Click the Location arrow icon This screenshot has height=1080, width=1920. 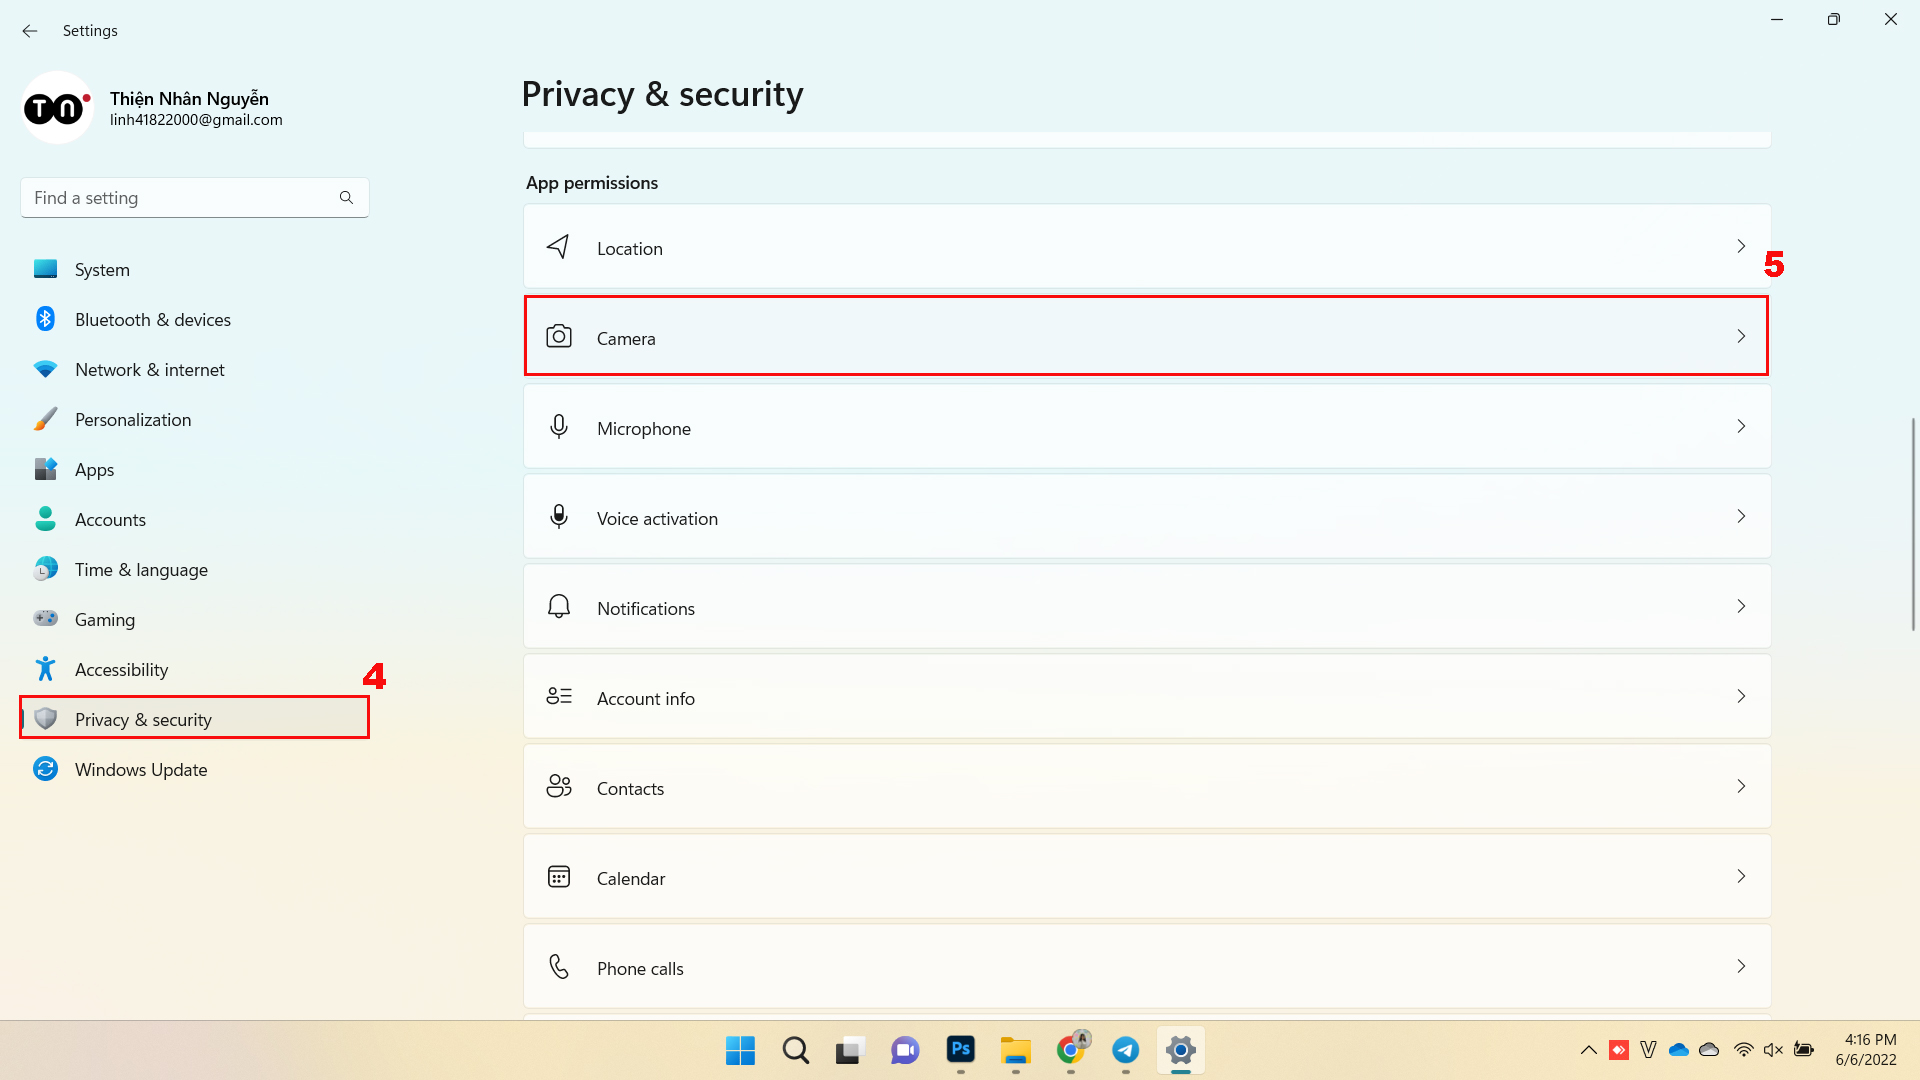point(559,247)
